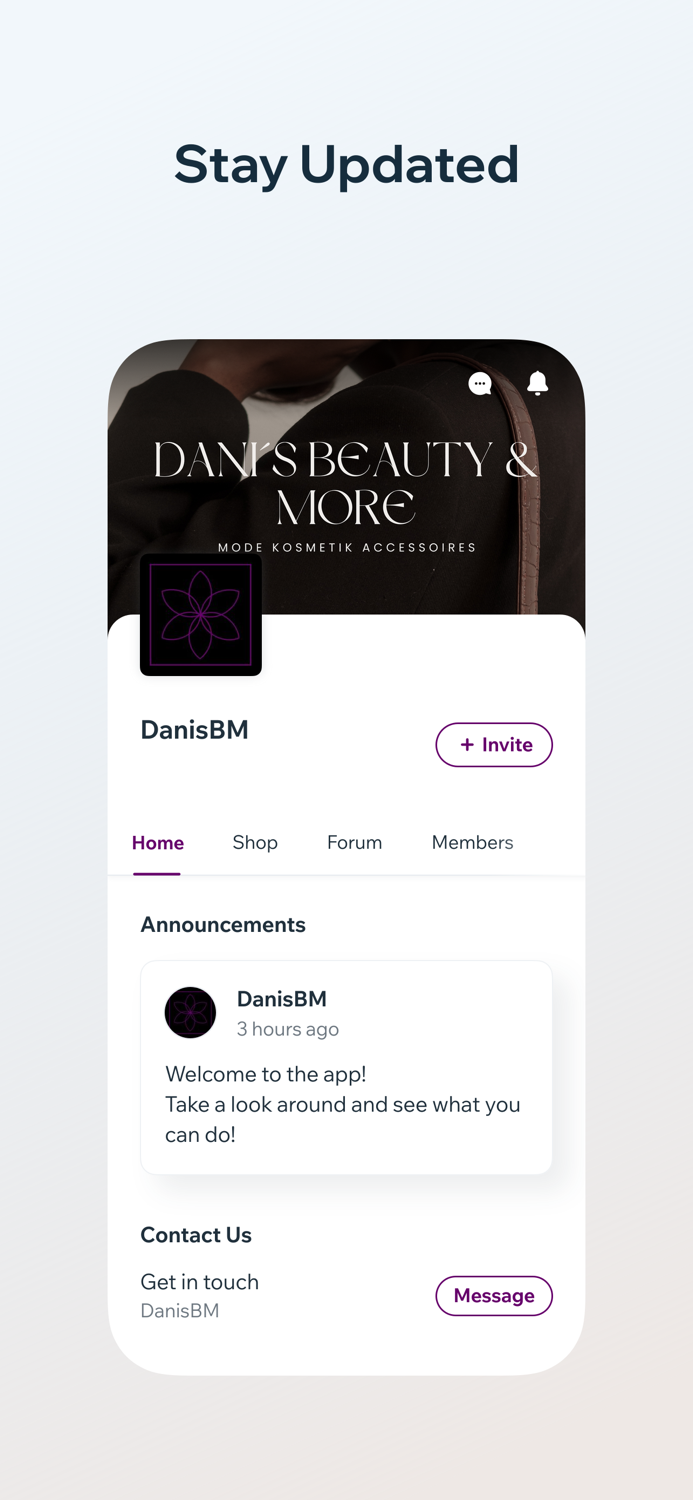Viewport: 693px width, 1500px height.
Task: Click the 3 hours ago timestamp
Action: [x=288, y=1029]
